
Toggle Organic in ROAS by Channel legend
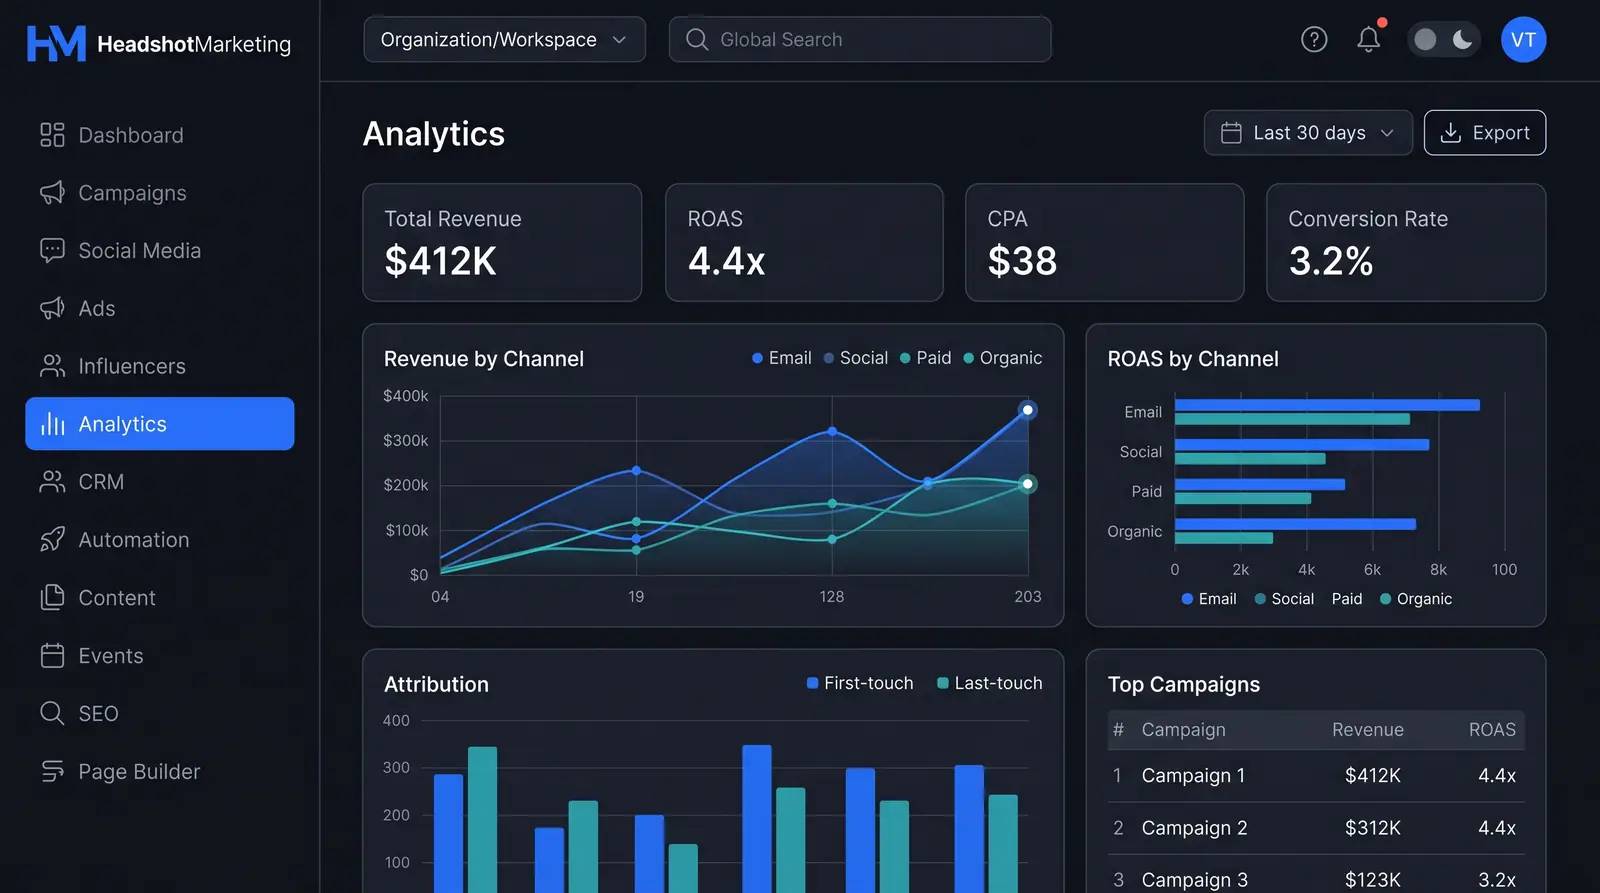tap(1416, 599)
